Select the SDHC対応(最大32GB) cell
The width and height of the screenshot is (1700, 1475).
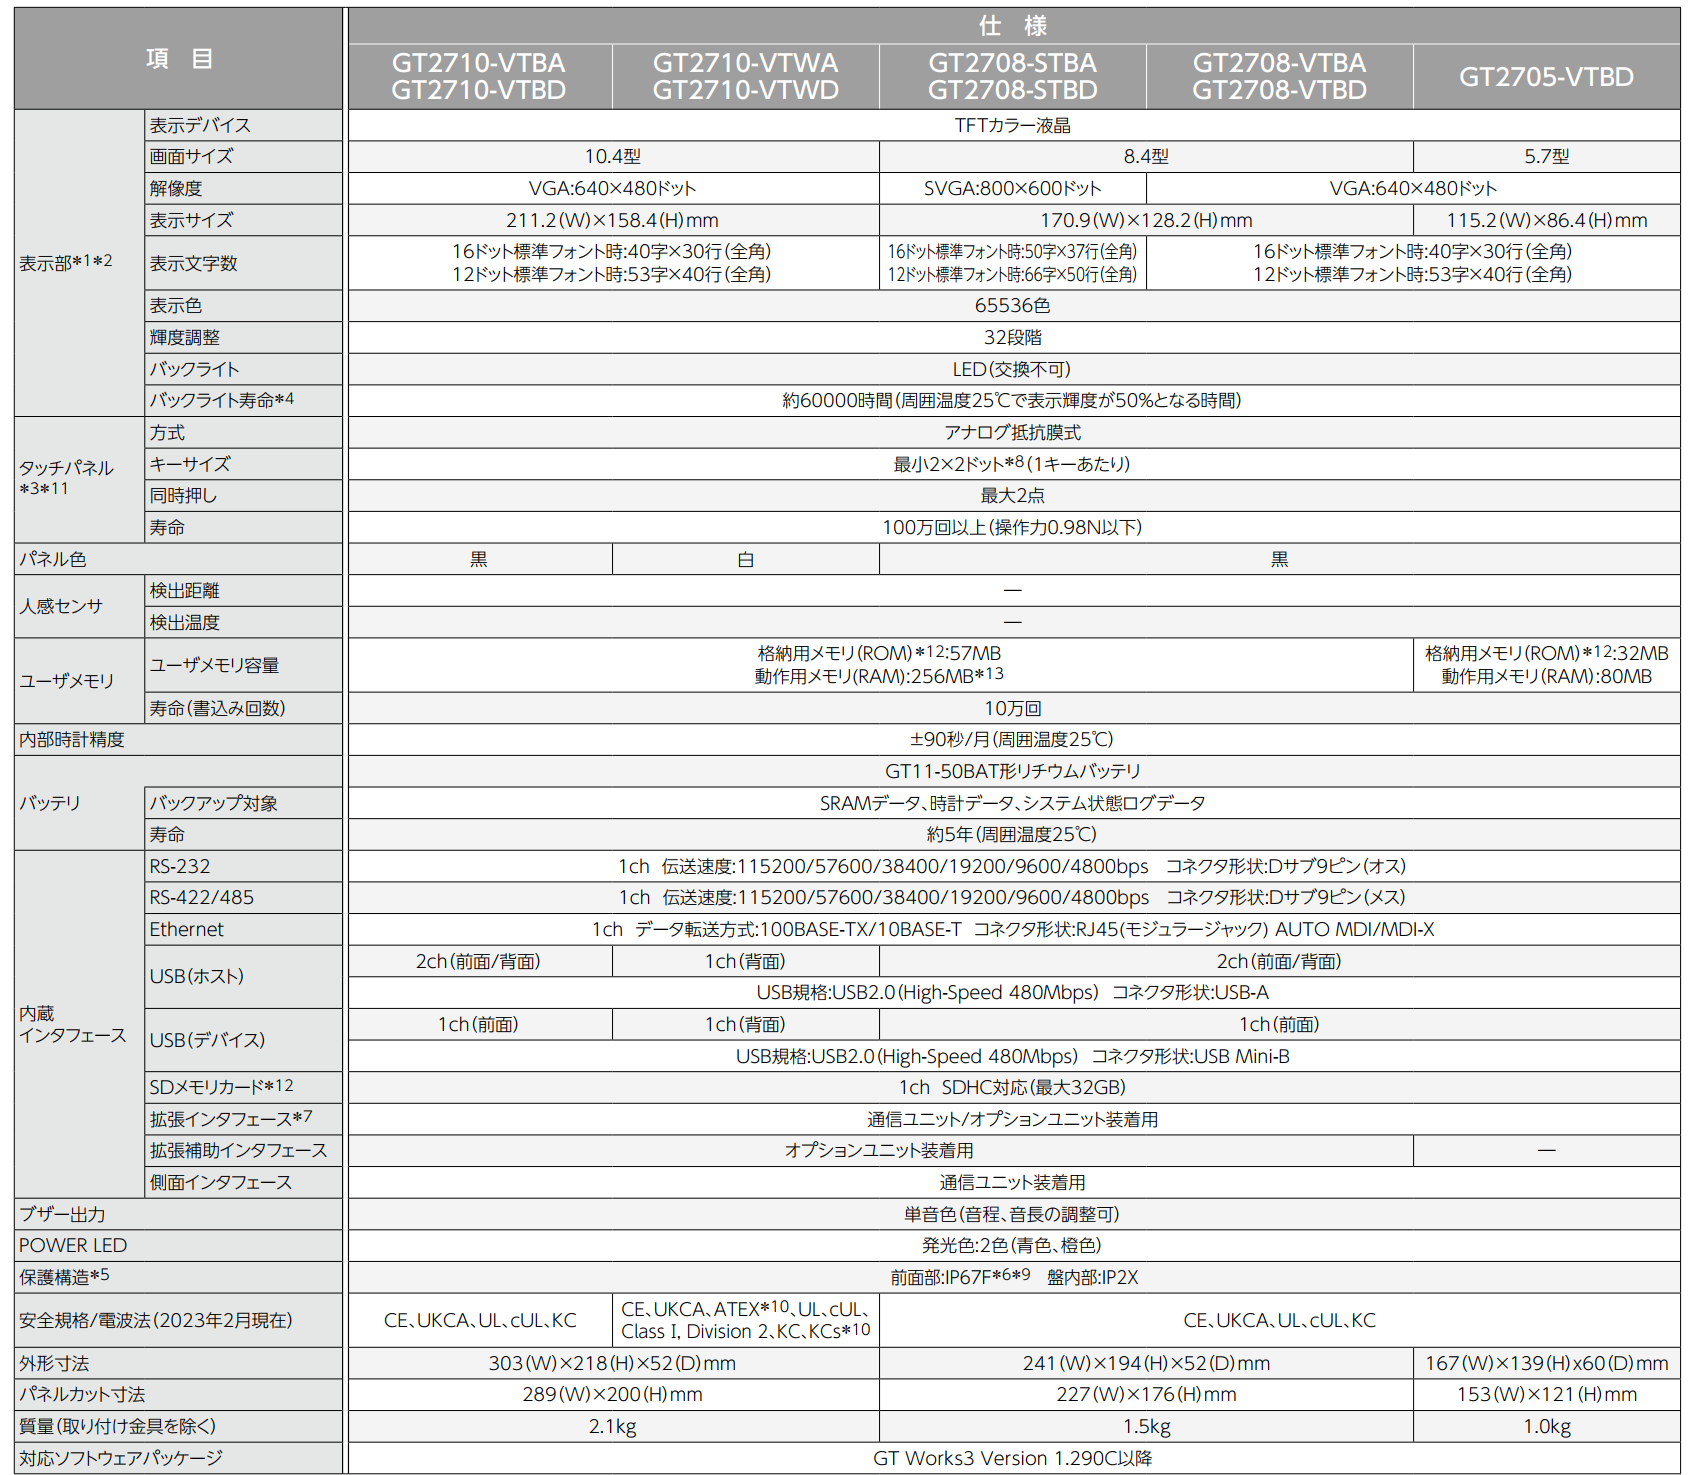[x=1013, y=1088]
